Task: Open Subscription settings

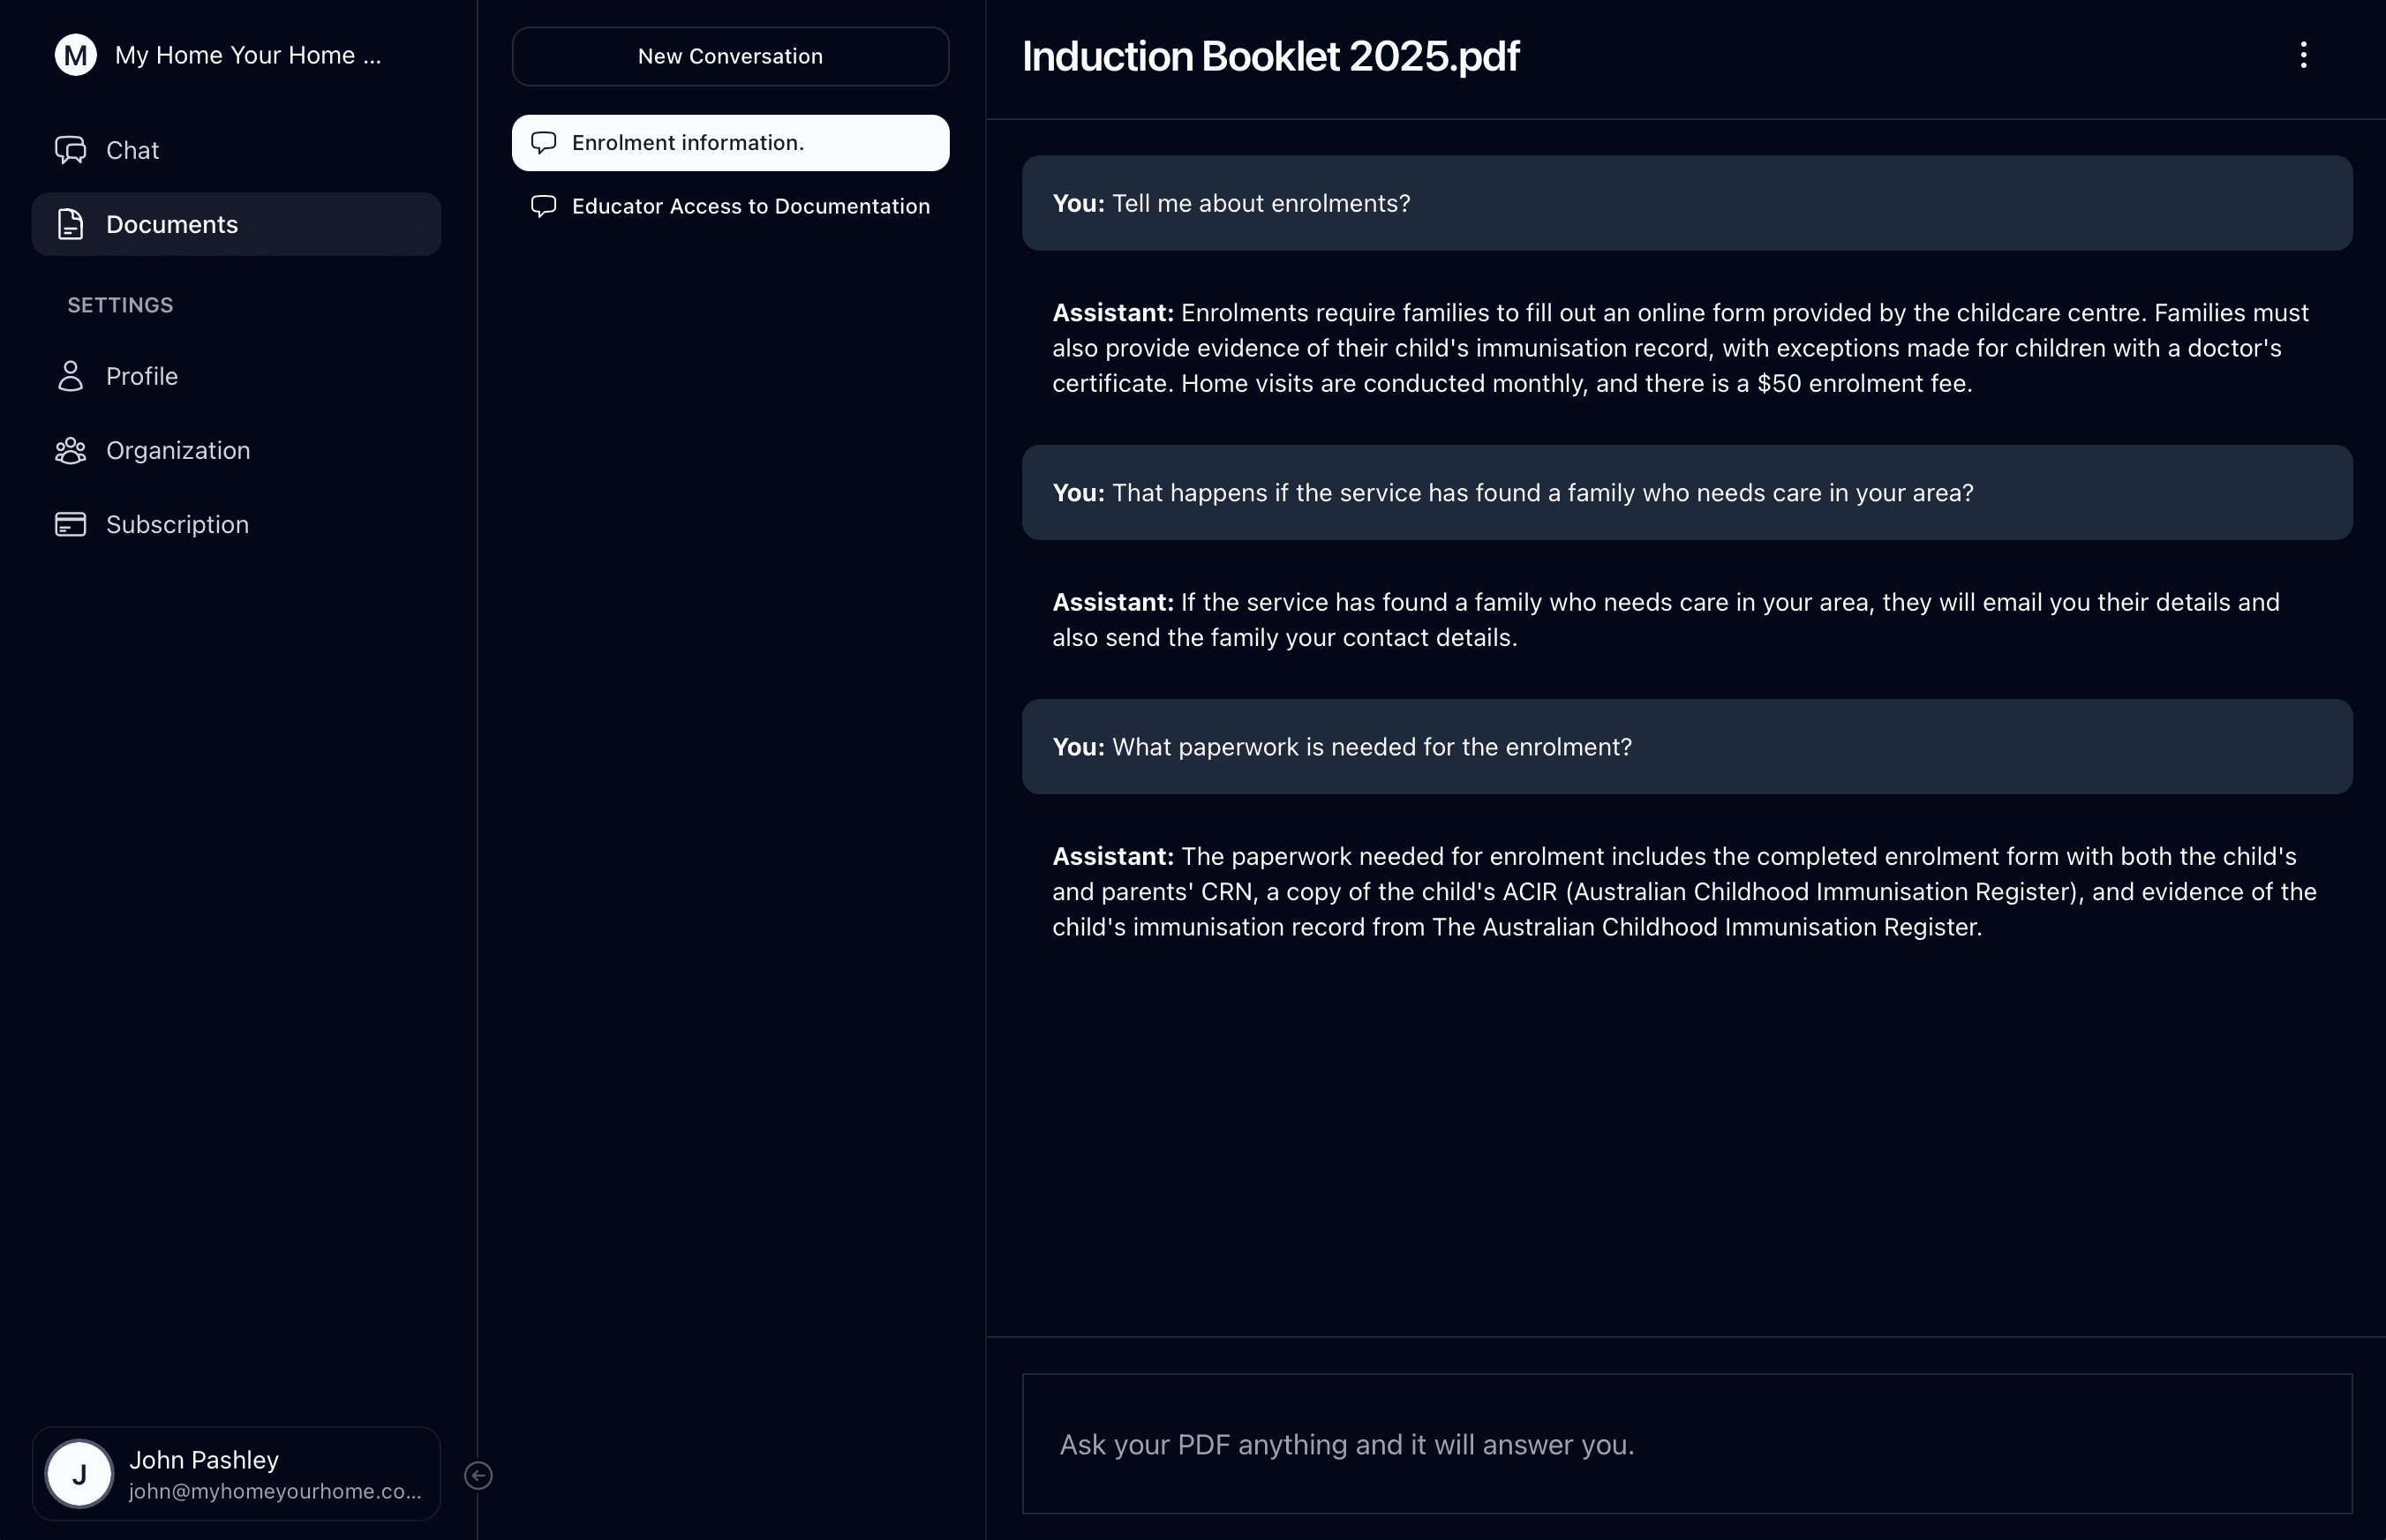Action: tap(177, 524)
